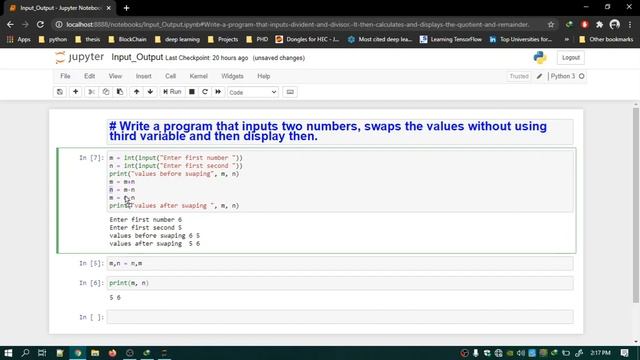Run the selected cell
The image size is (640, 360).
click(x=172, y=92)
